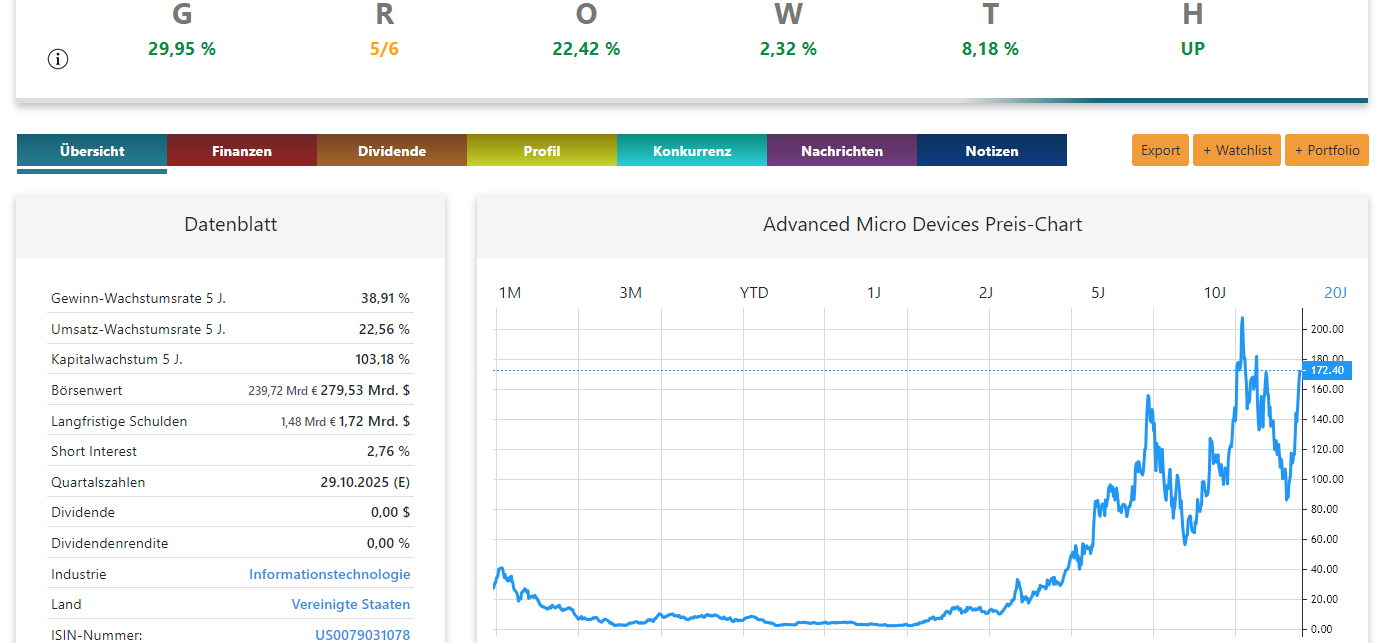Switch to the Notizen tab
1383x643 pixels.
(x=992, y=151)
